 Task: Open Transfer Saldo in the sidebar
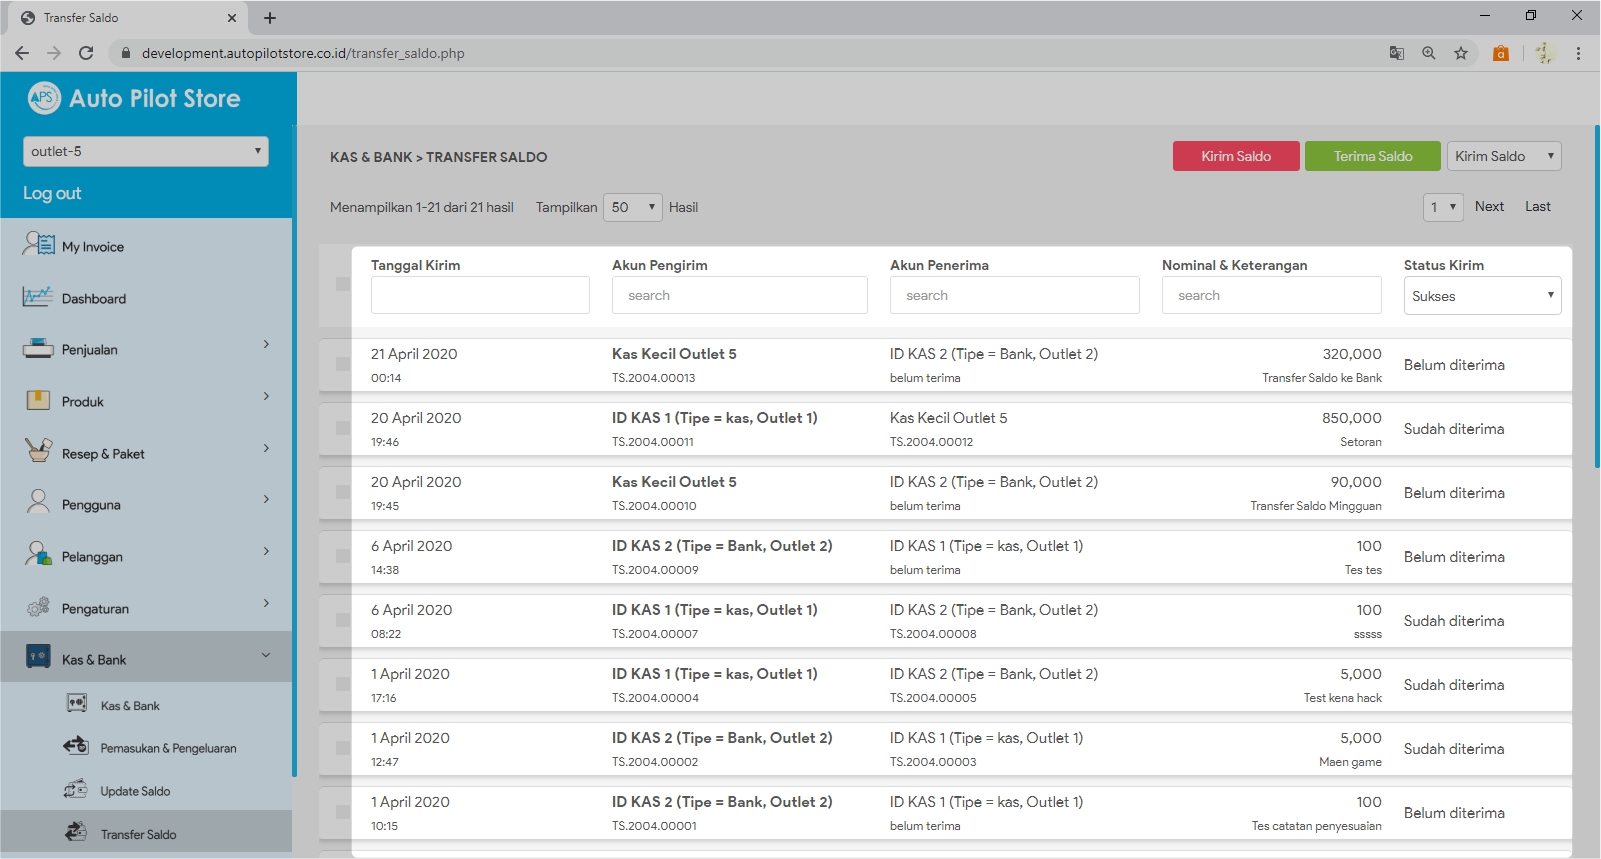138,834
